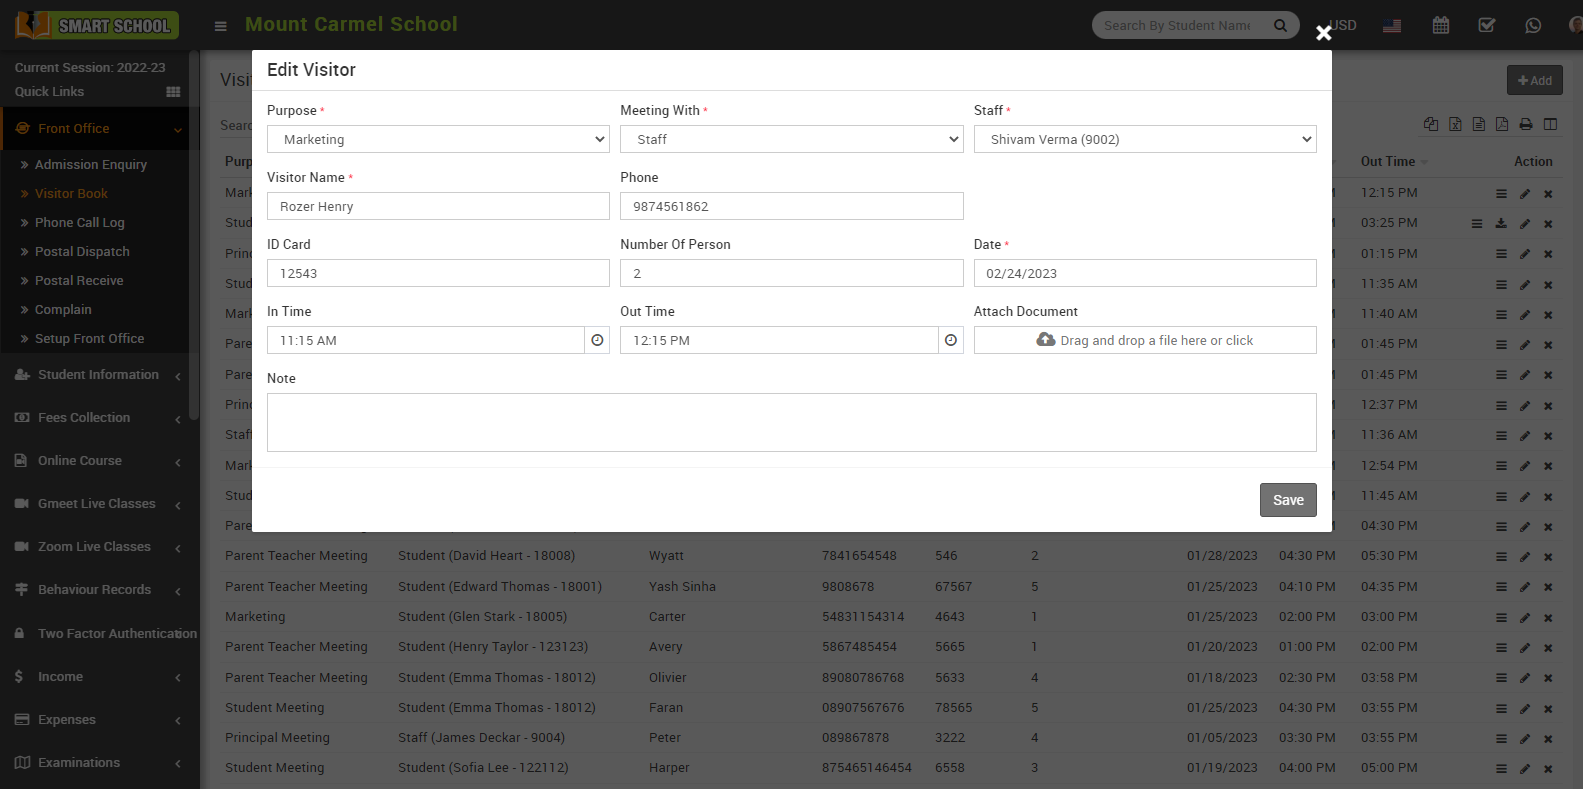
Task: Click the attach document drop area
Action: (x=1144, y=340)
